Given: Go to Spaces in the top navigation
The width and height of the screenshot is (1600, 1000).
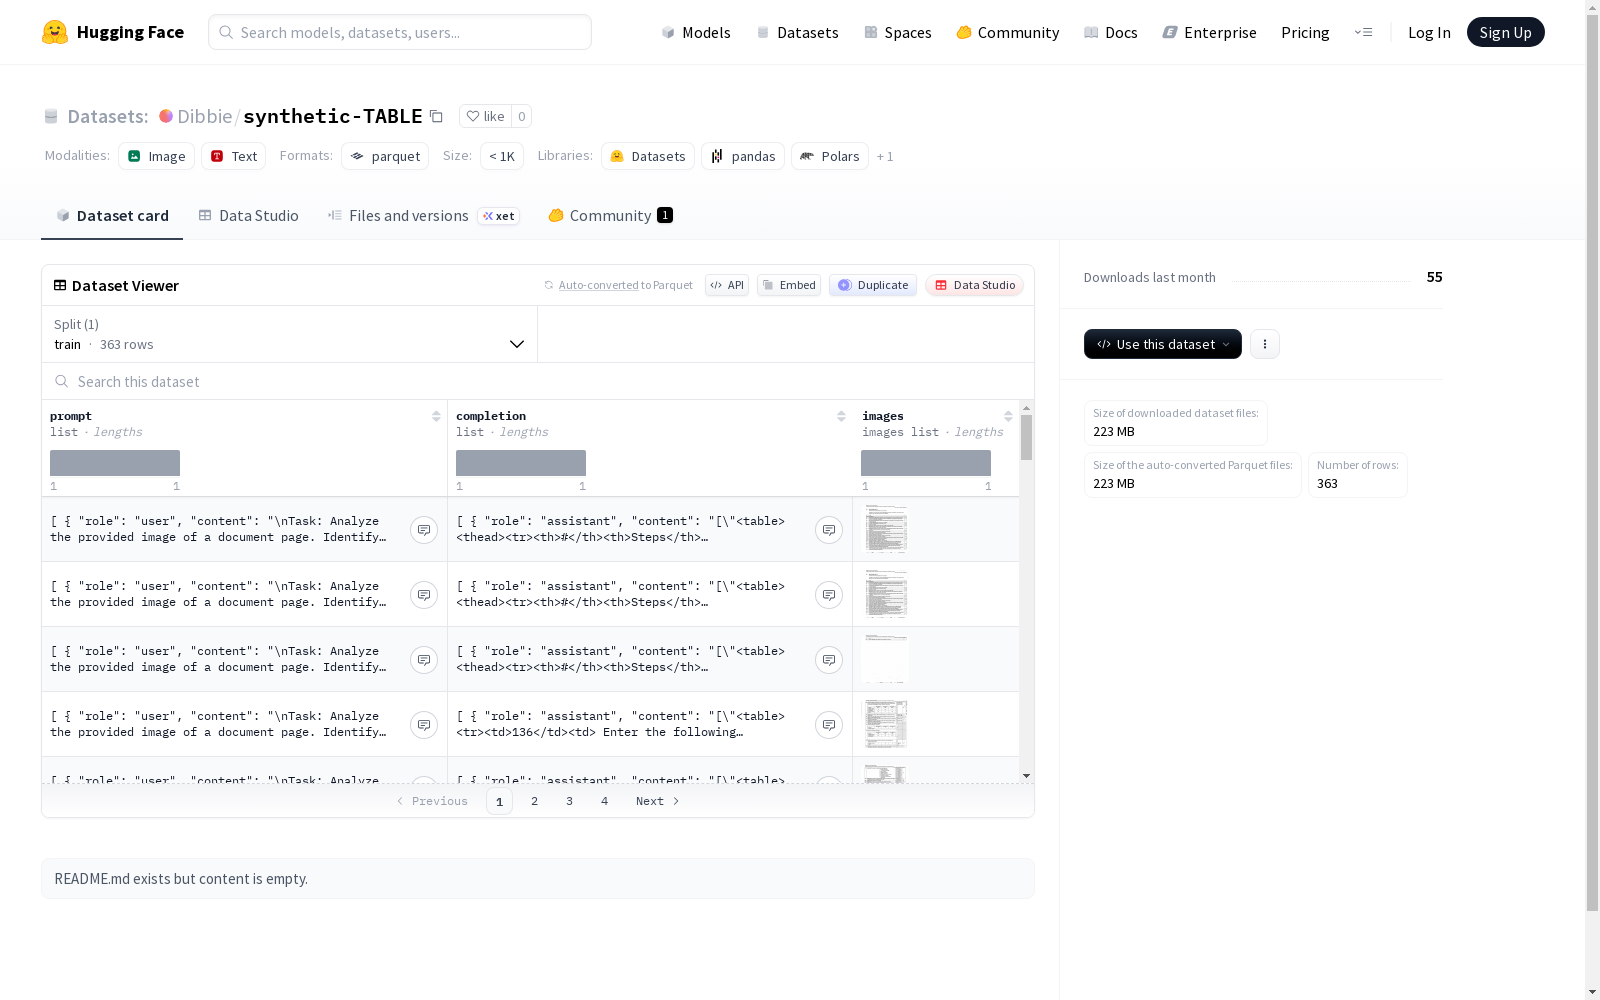Looking at the screenshot, I should (898, 32).
